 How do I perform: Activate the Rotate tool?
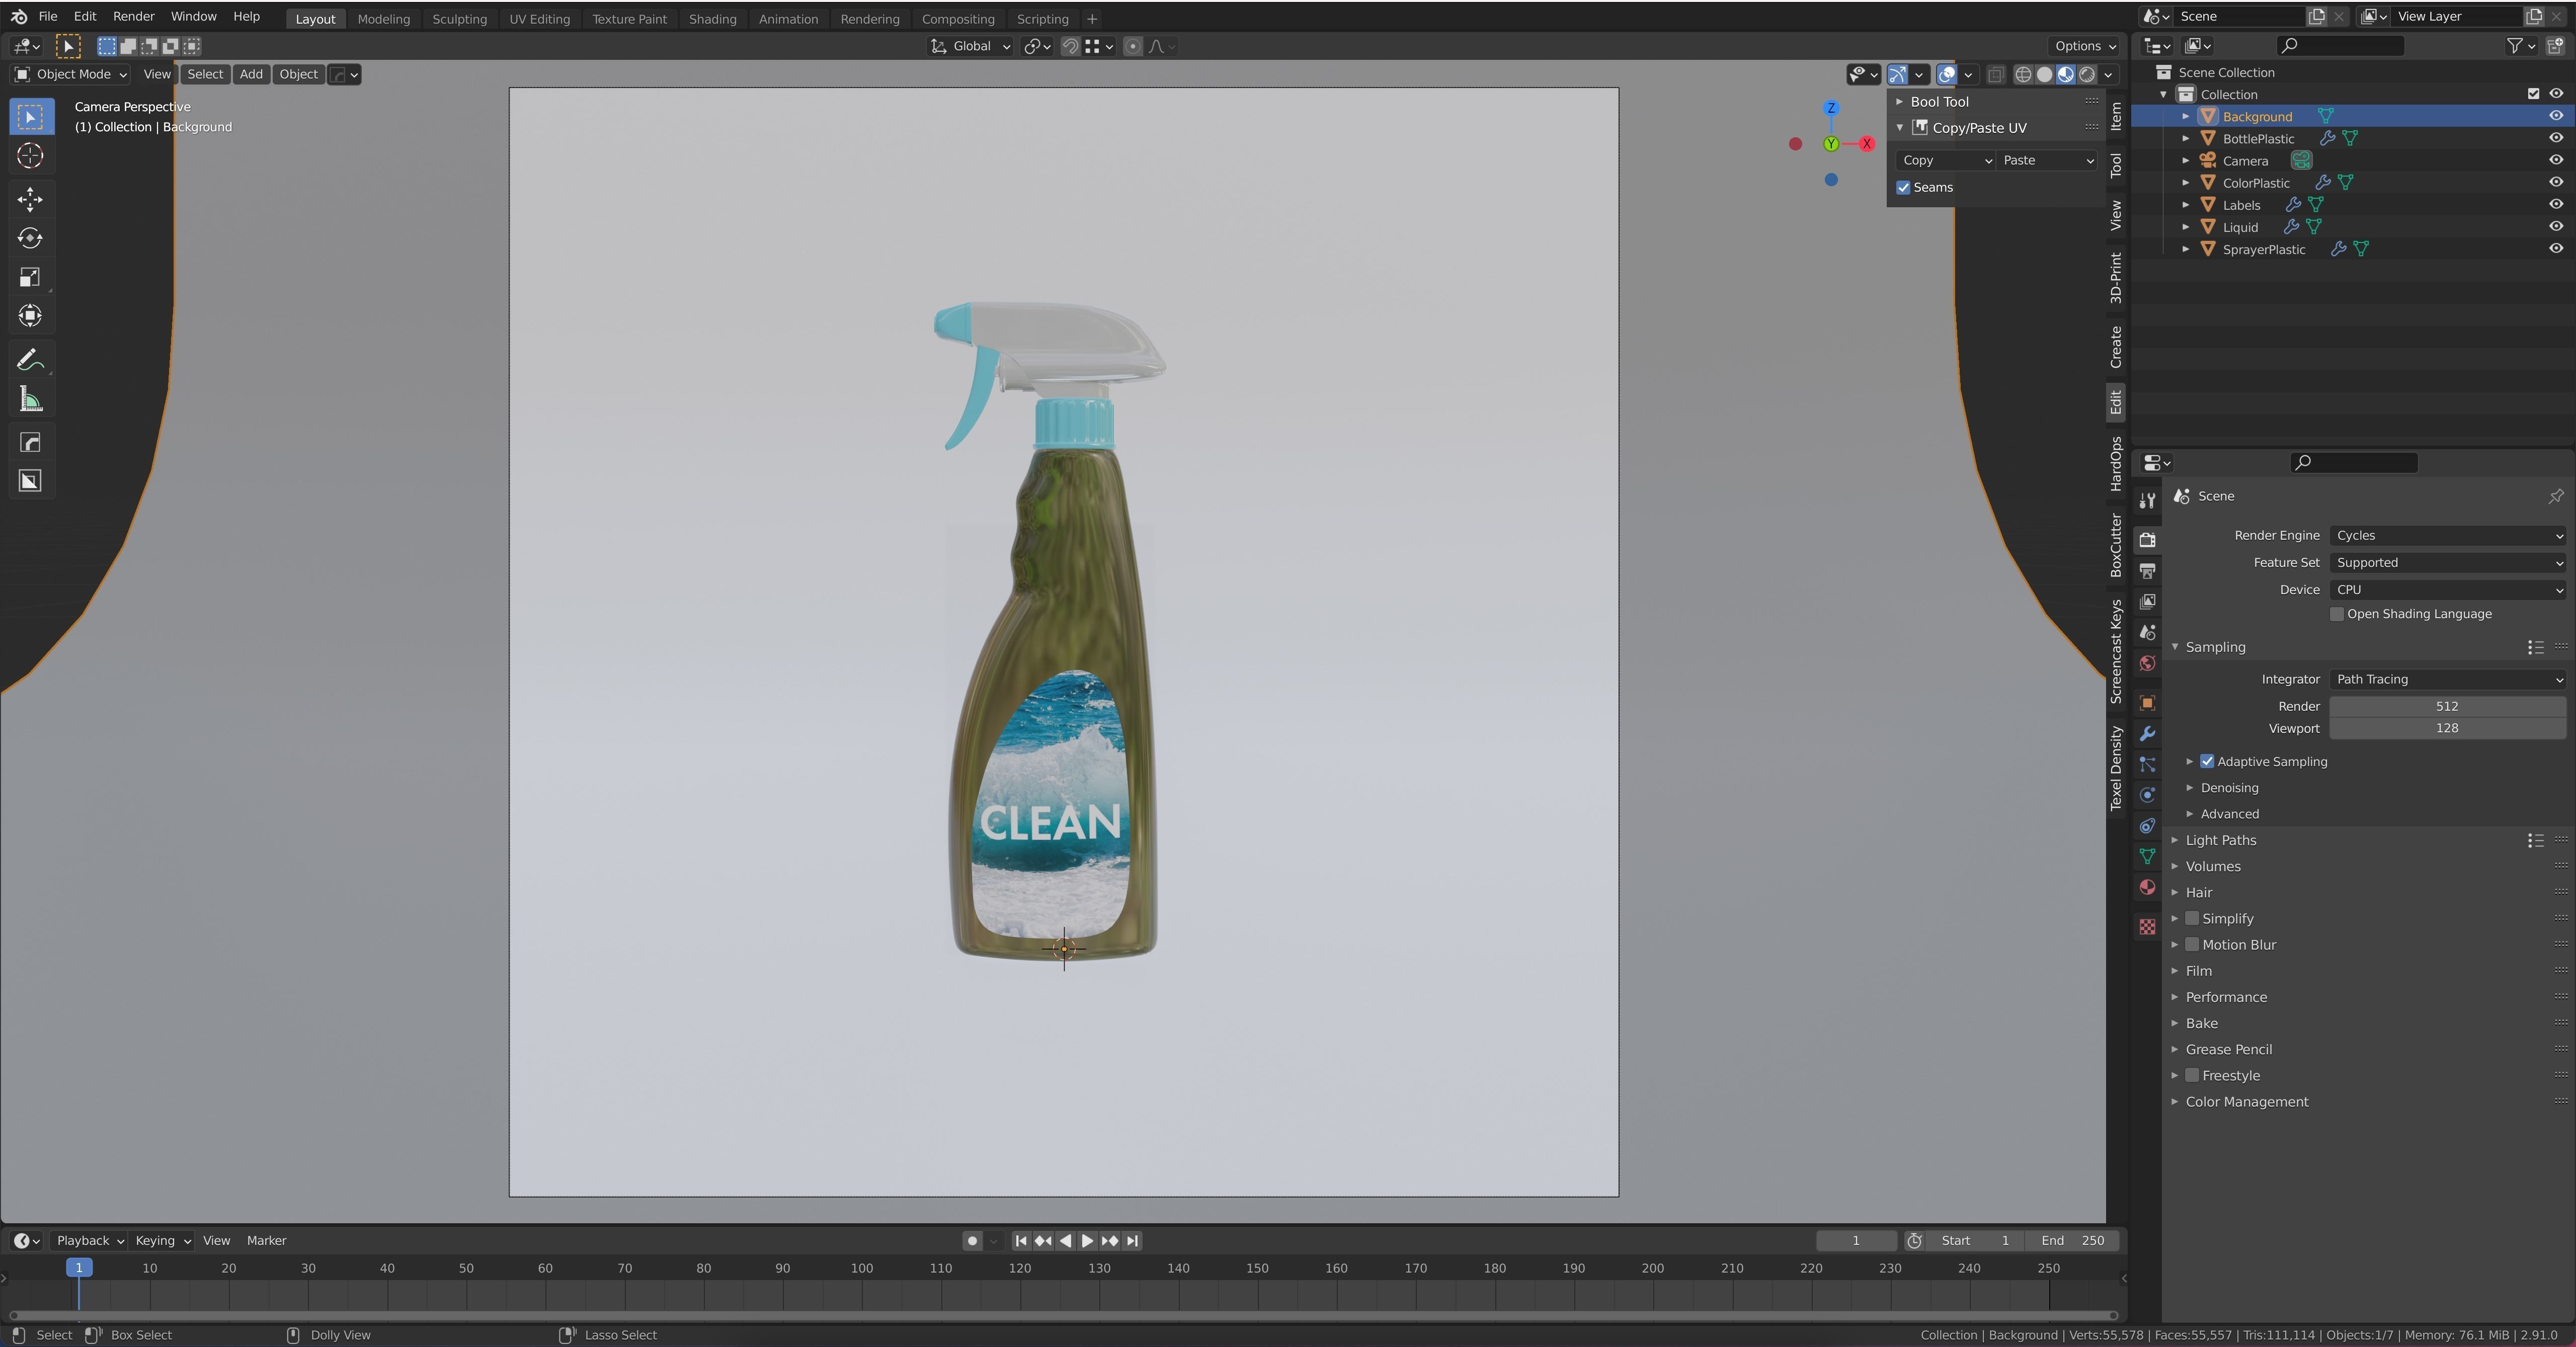click(x=30, y=238)
